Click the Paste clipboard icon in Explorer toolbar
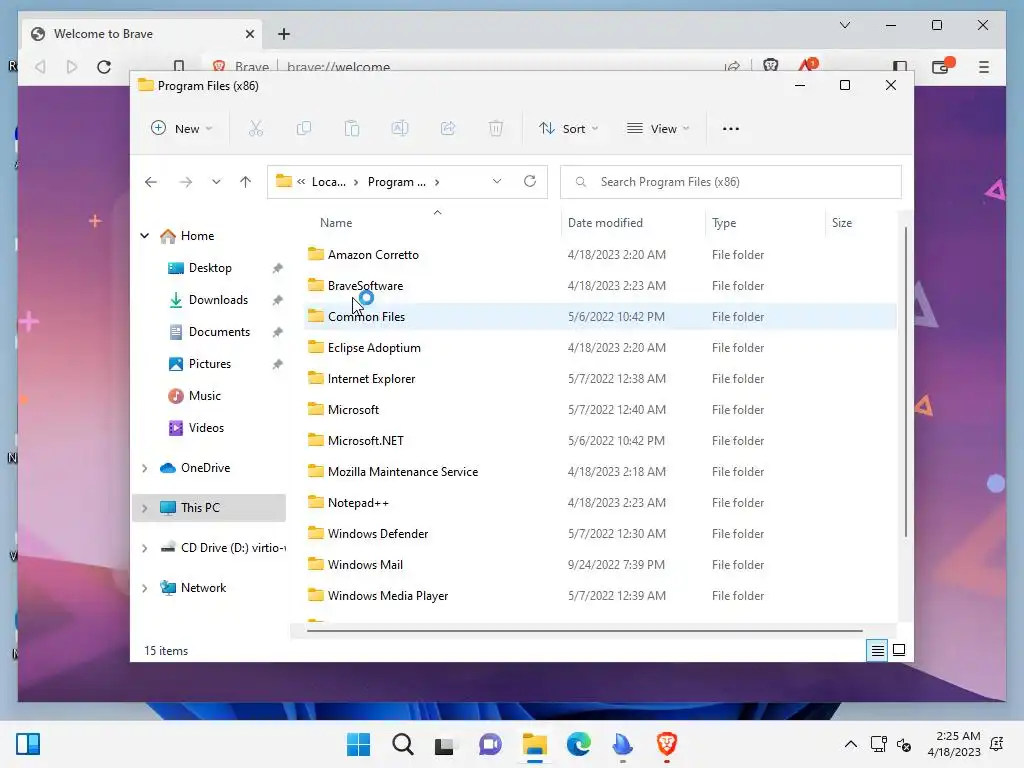This screenshot has height=768, width=1024. coord(352,129)
